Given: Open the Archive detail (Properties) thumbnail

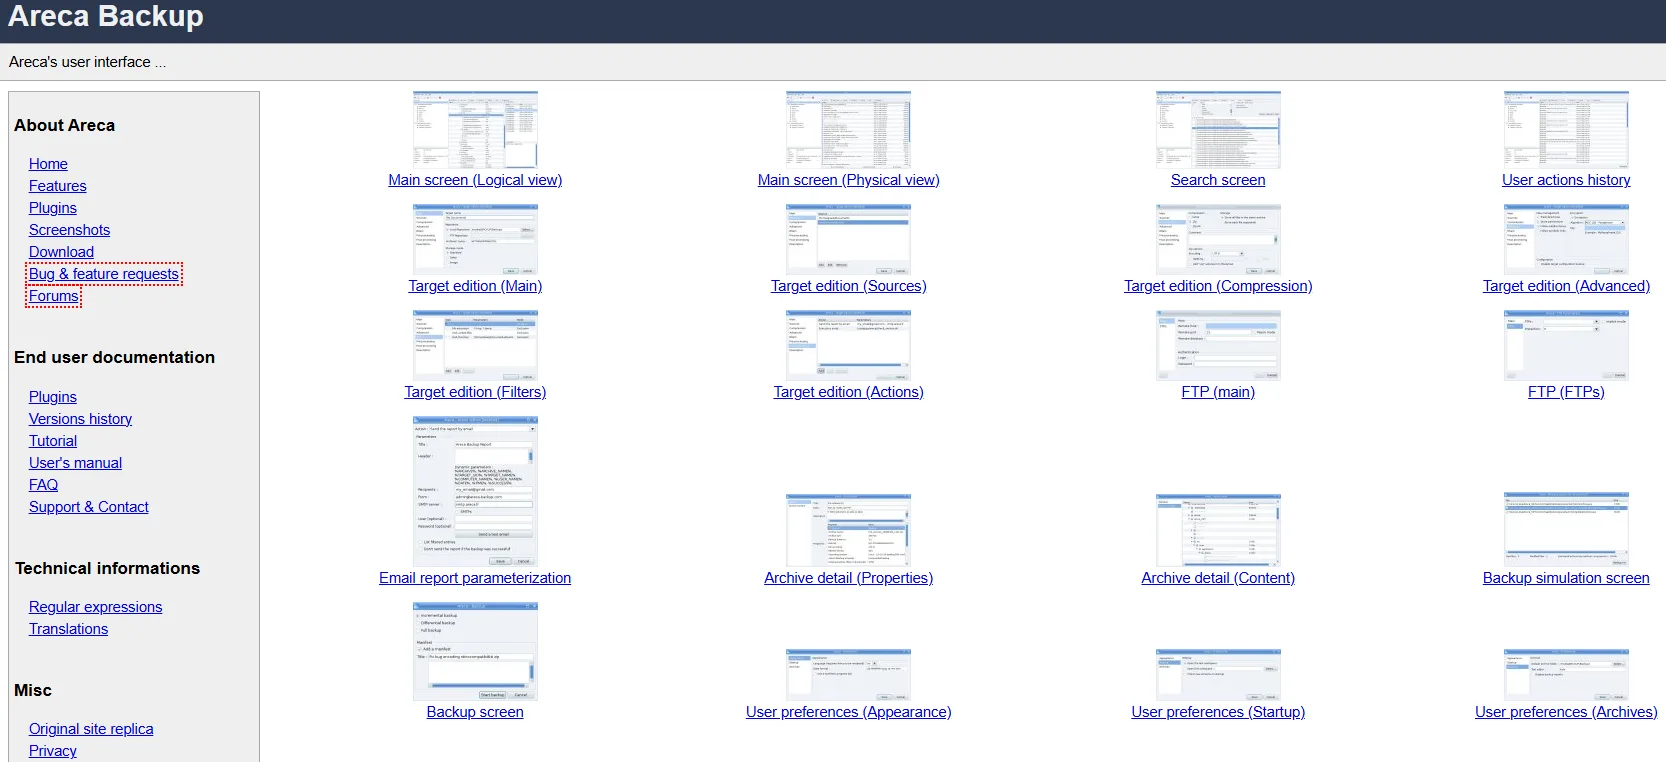Looking at the screenshot, I should (x=848, y=530).
